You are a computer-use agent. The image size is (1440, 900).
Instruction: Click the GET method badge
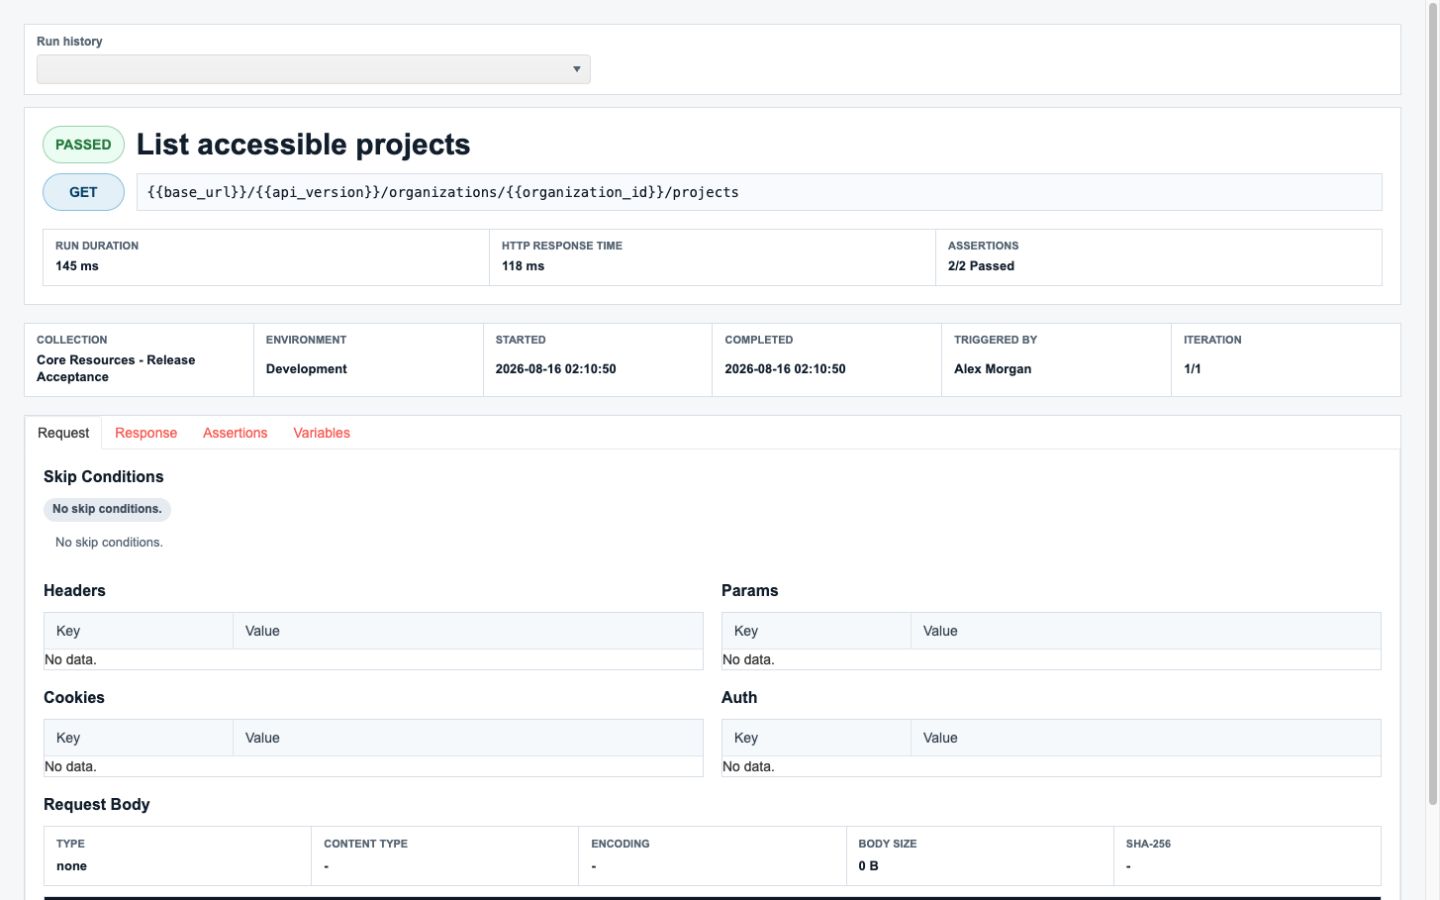tap(83, 192)
